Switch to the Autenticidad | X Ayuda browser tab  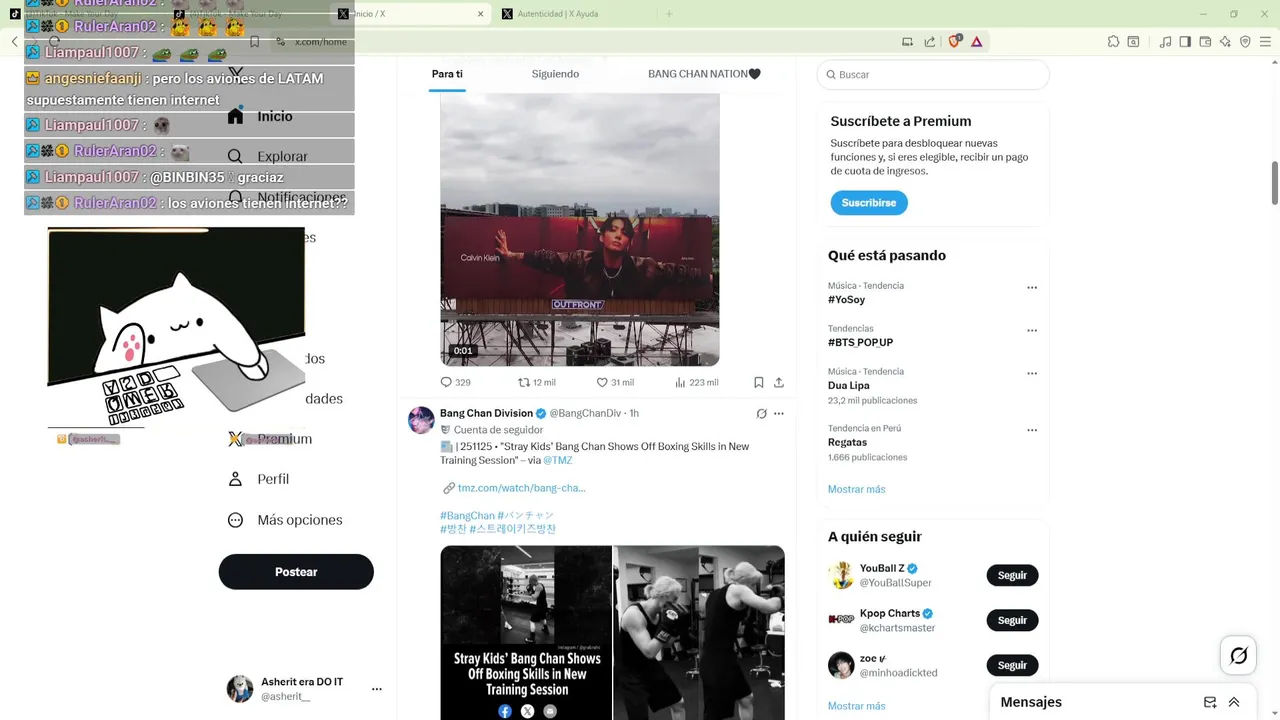(x=574, y=14)
